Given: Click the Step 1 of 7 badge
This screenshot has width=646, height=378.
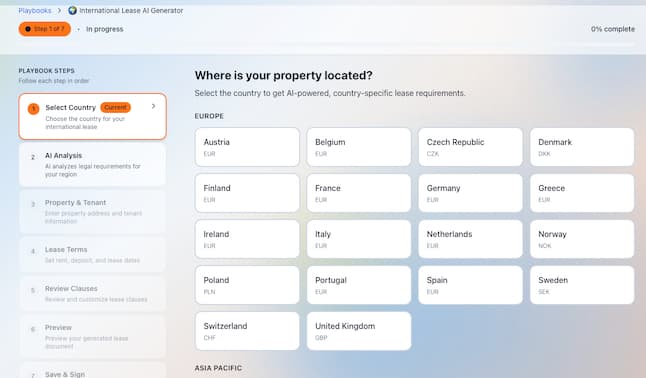Looking at the screenshot, I should click(x=44, y=29).
